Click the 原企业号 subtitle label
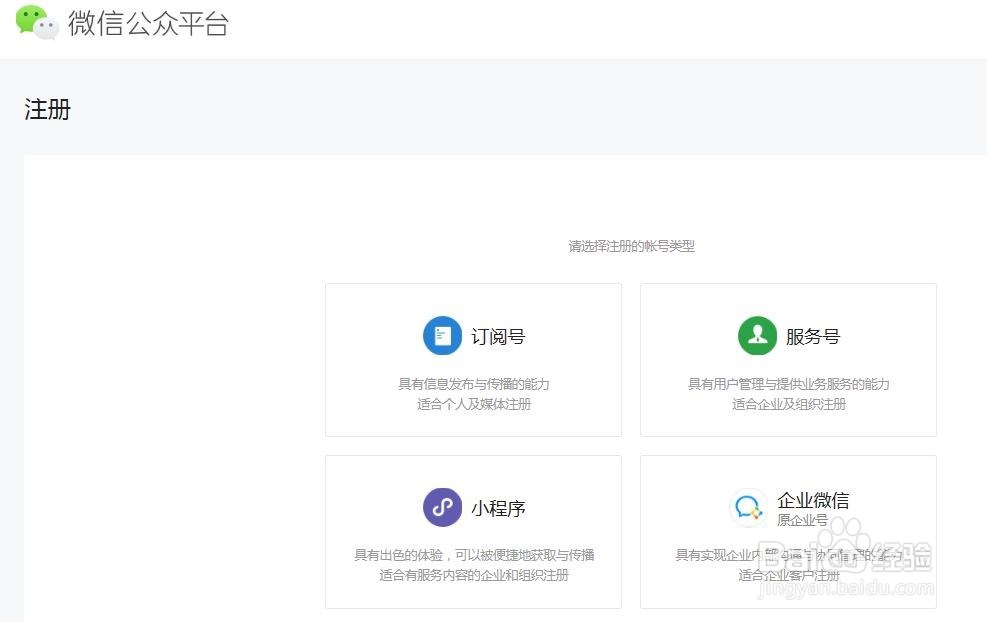This screenshot has height=622, width=987. 803,520
